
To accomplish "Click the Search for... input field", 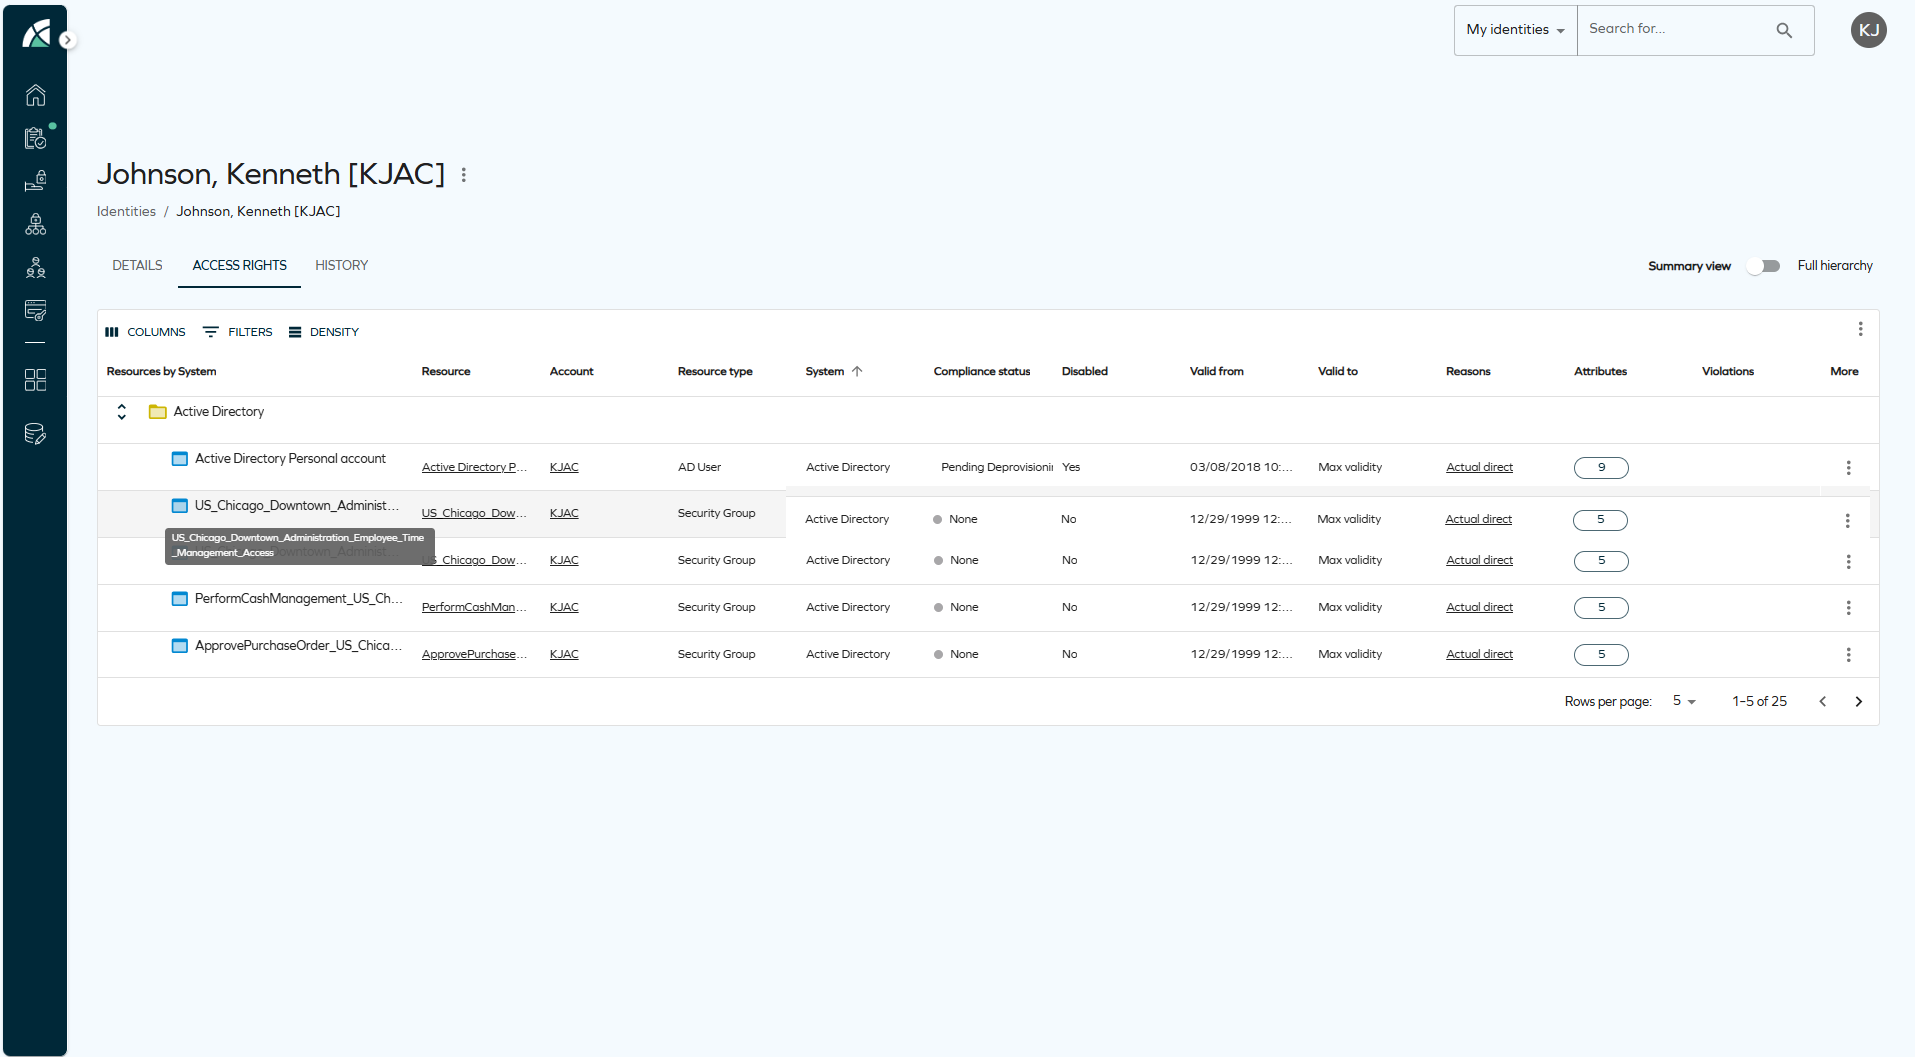I will click(x=1675, y=30).
